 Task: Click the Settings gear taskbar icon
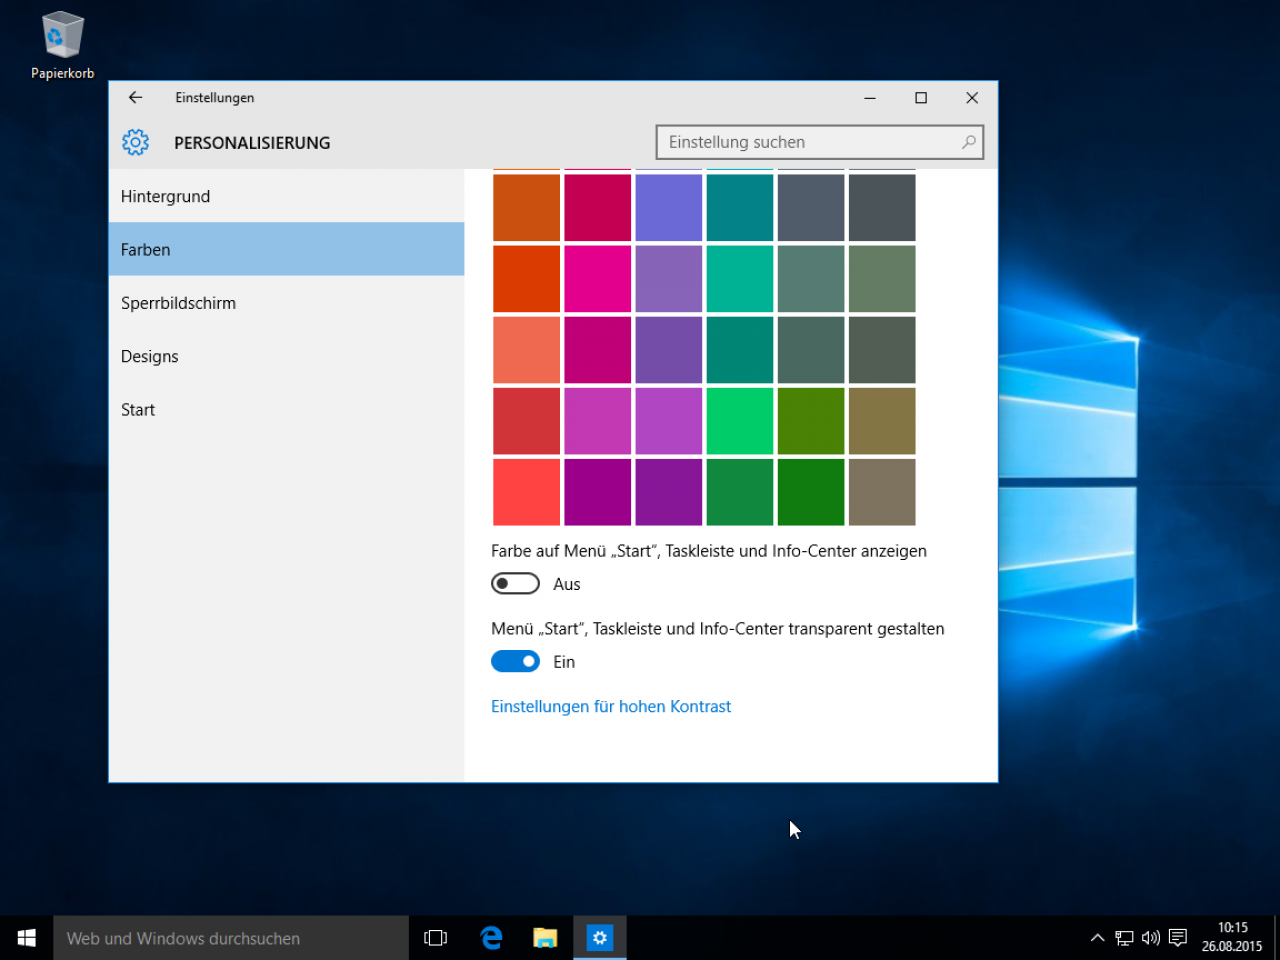pyautogui.click(x=600, y=938)
